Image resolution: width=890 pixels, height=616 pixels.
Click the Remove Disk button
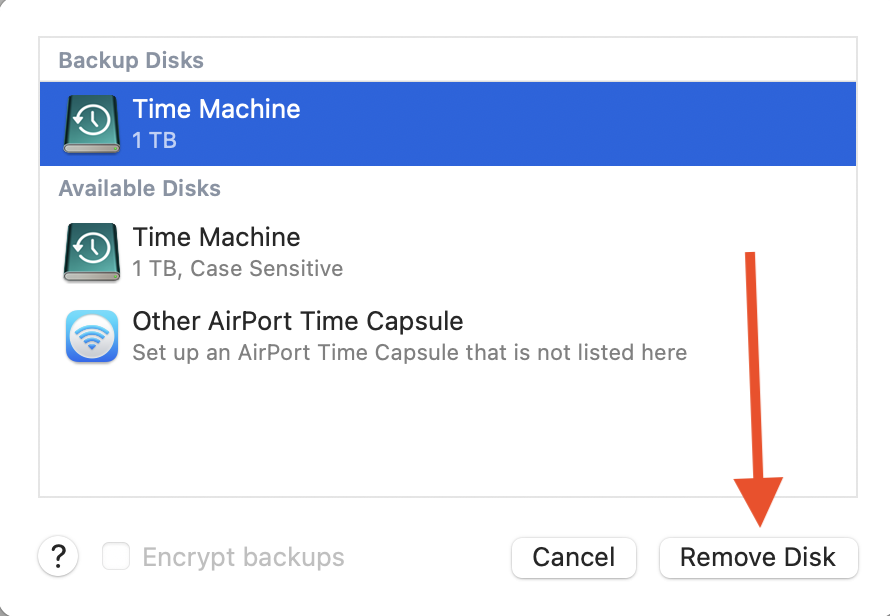click(758, 557)
